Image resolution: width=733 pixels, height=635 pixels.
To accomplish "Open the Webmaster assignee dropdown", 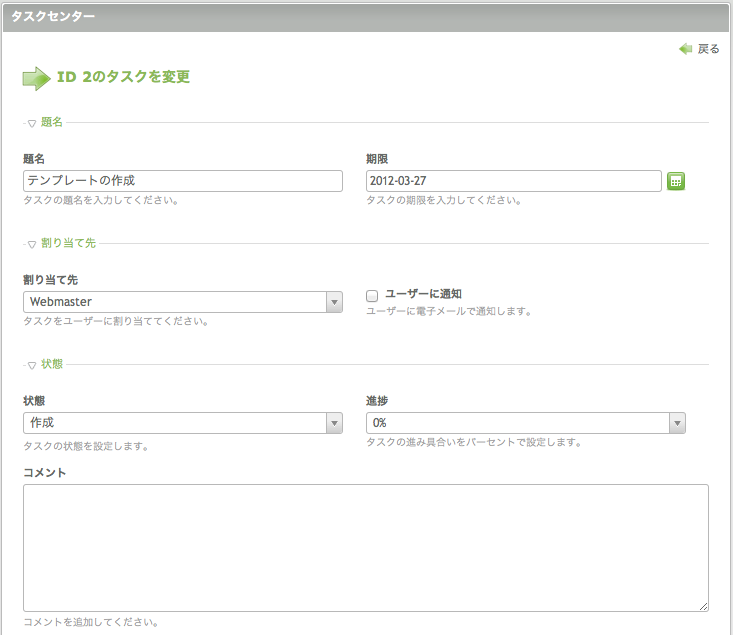I will pyautogui.click(x=183, y=302).
